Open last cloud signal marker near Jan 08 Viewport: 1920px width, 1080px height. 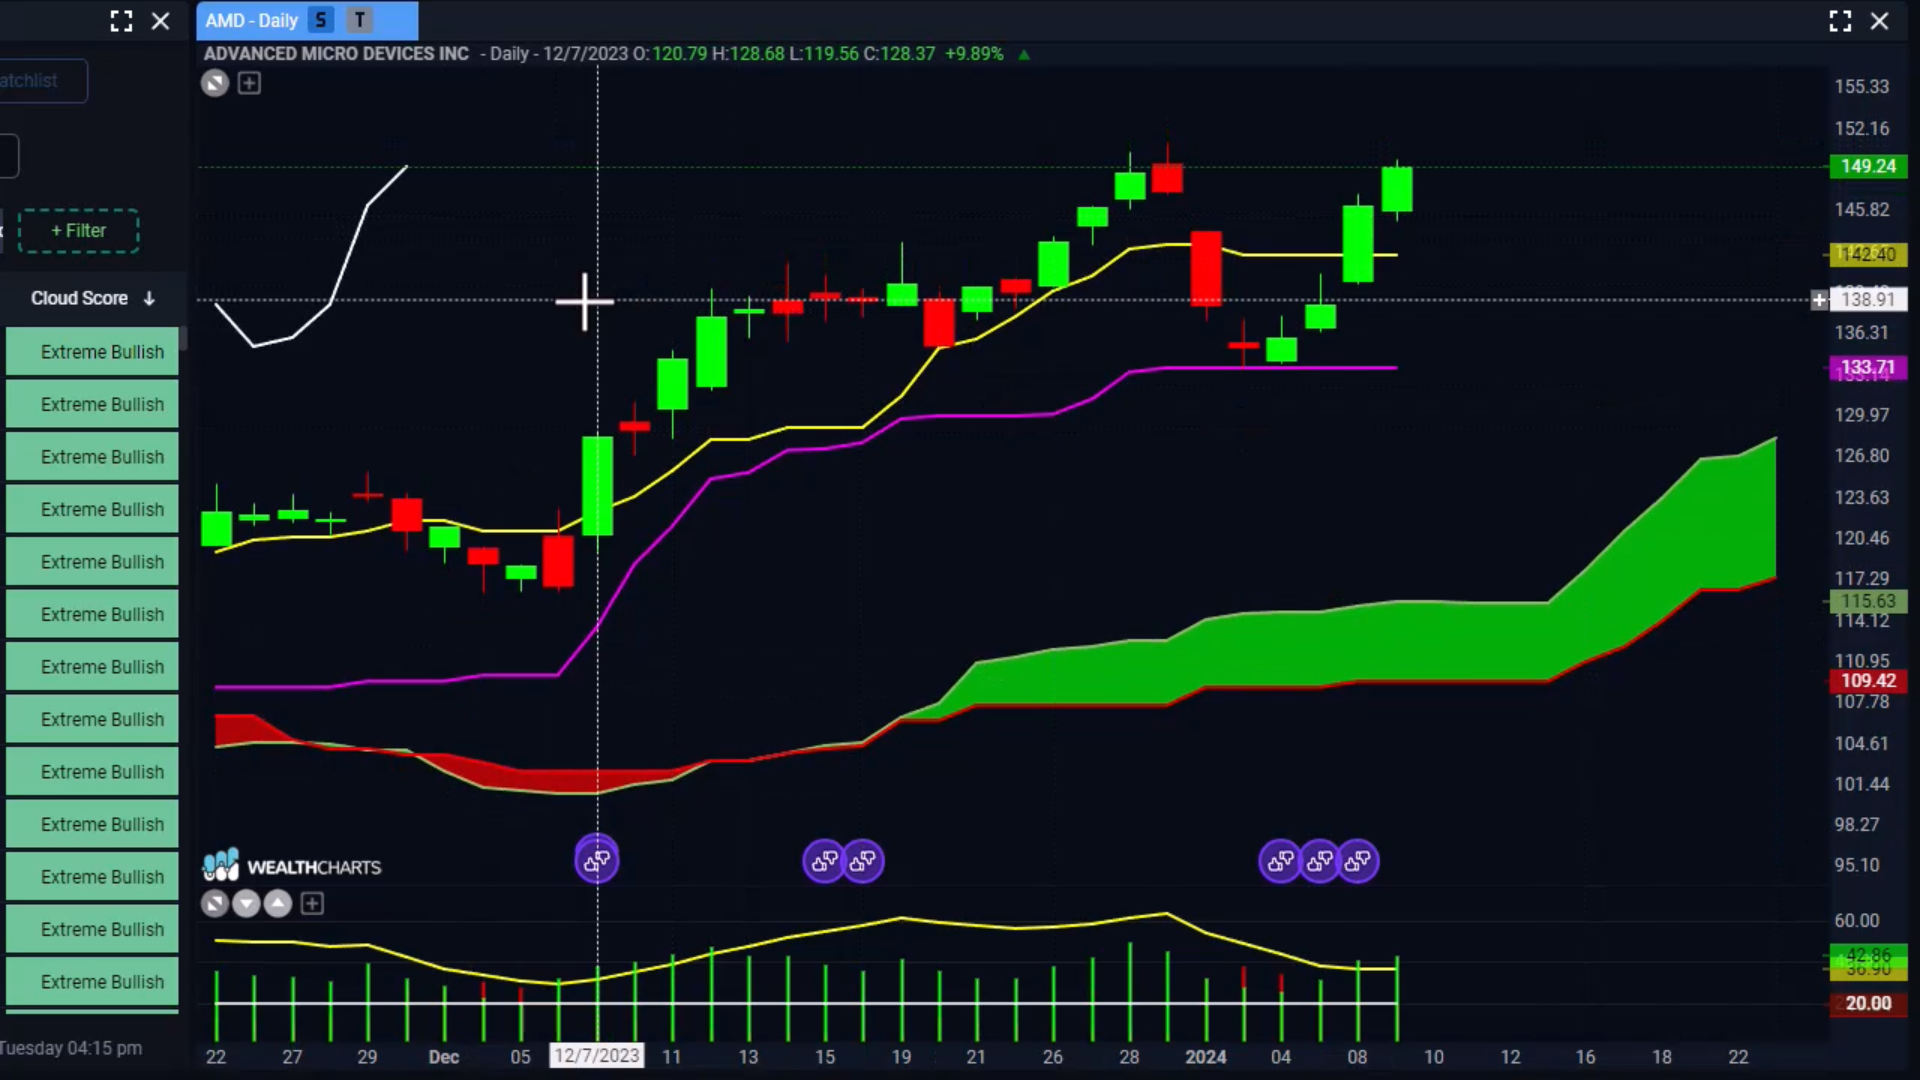point(1358,860)
